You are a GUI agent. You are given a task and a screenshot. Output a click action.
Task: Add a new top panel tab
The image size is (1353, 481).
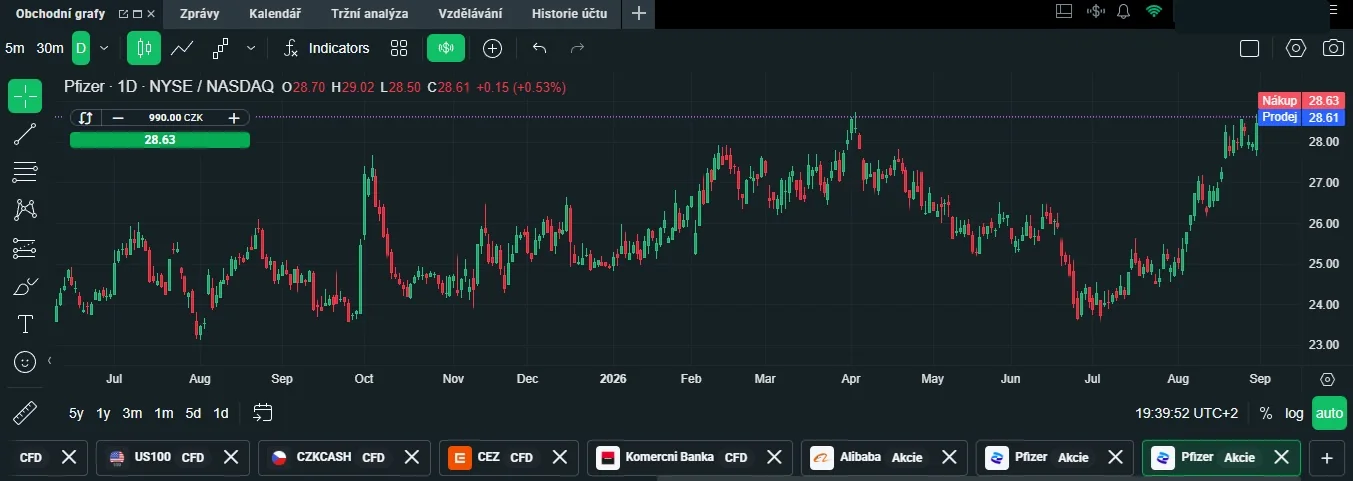(638, 14)
